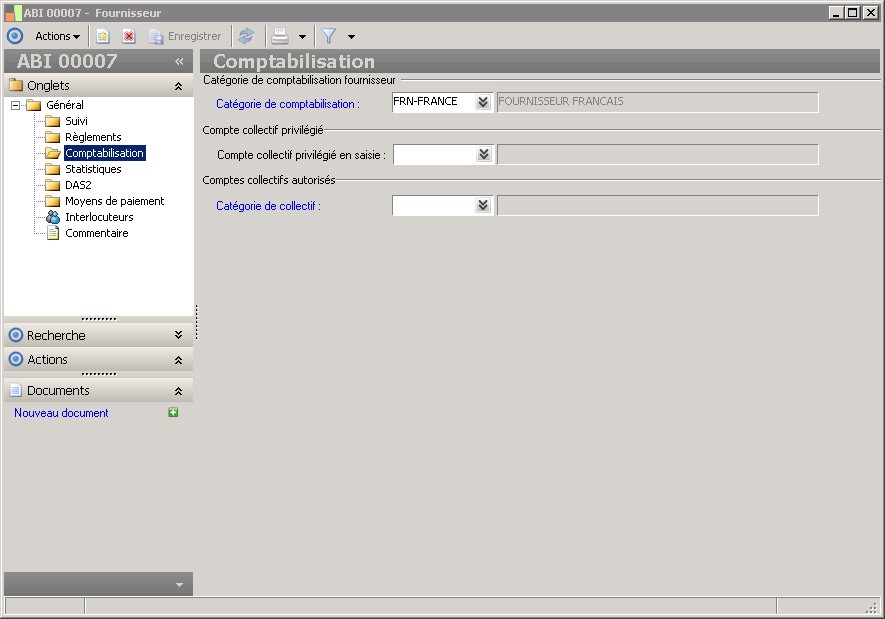Open the FRN-FRANCE category dropdown

click(483, 102)
